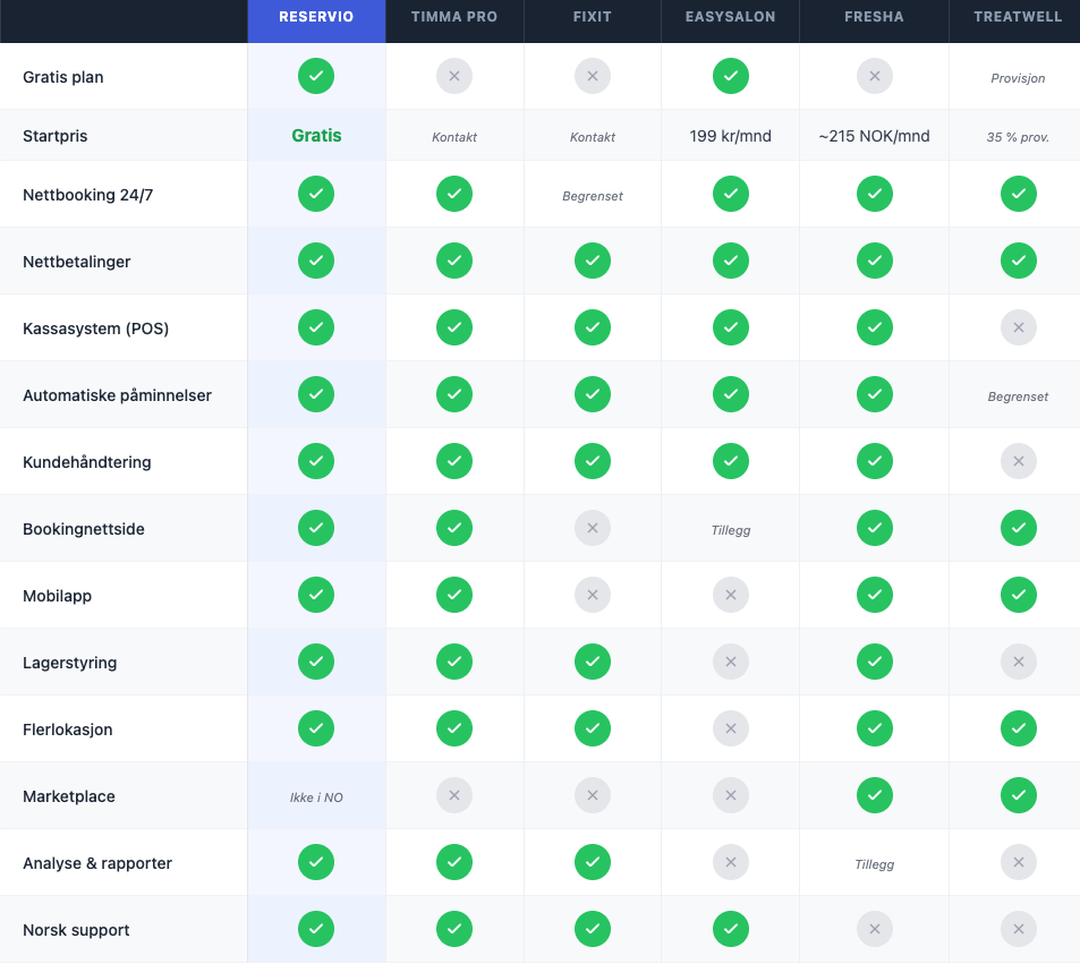Click Reservio's check icon for Gratis plan
1080x964 pixels.
point(316,76)
